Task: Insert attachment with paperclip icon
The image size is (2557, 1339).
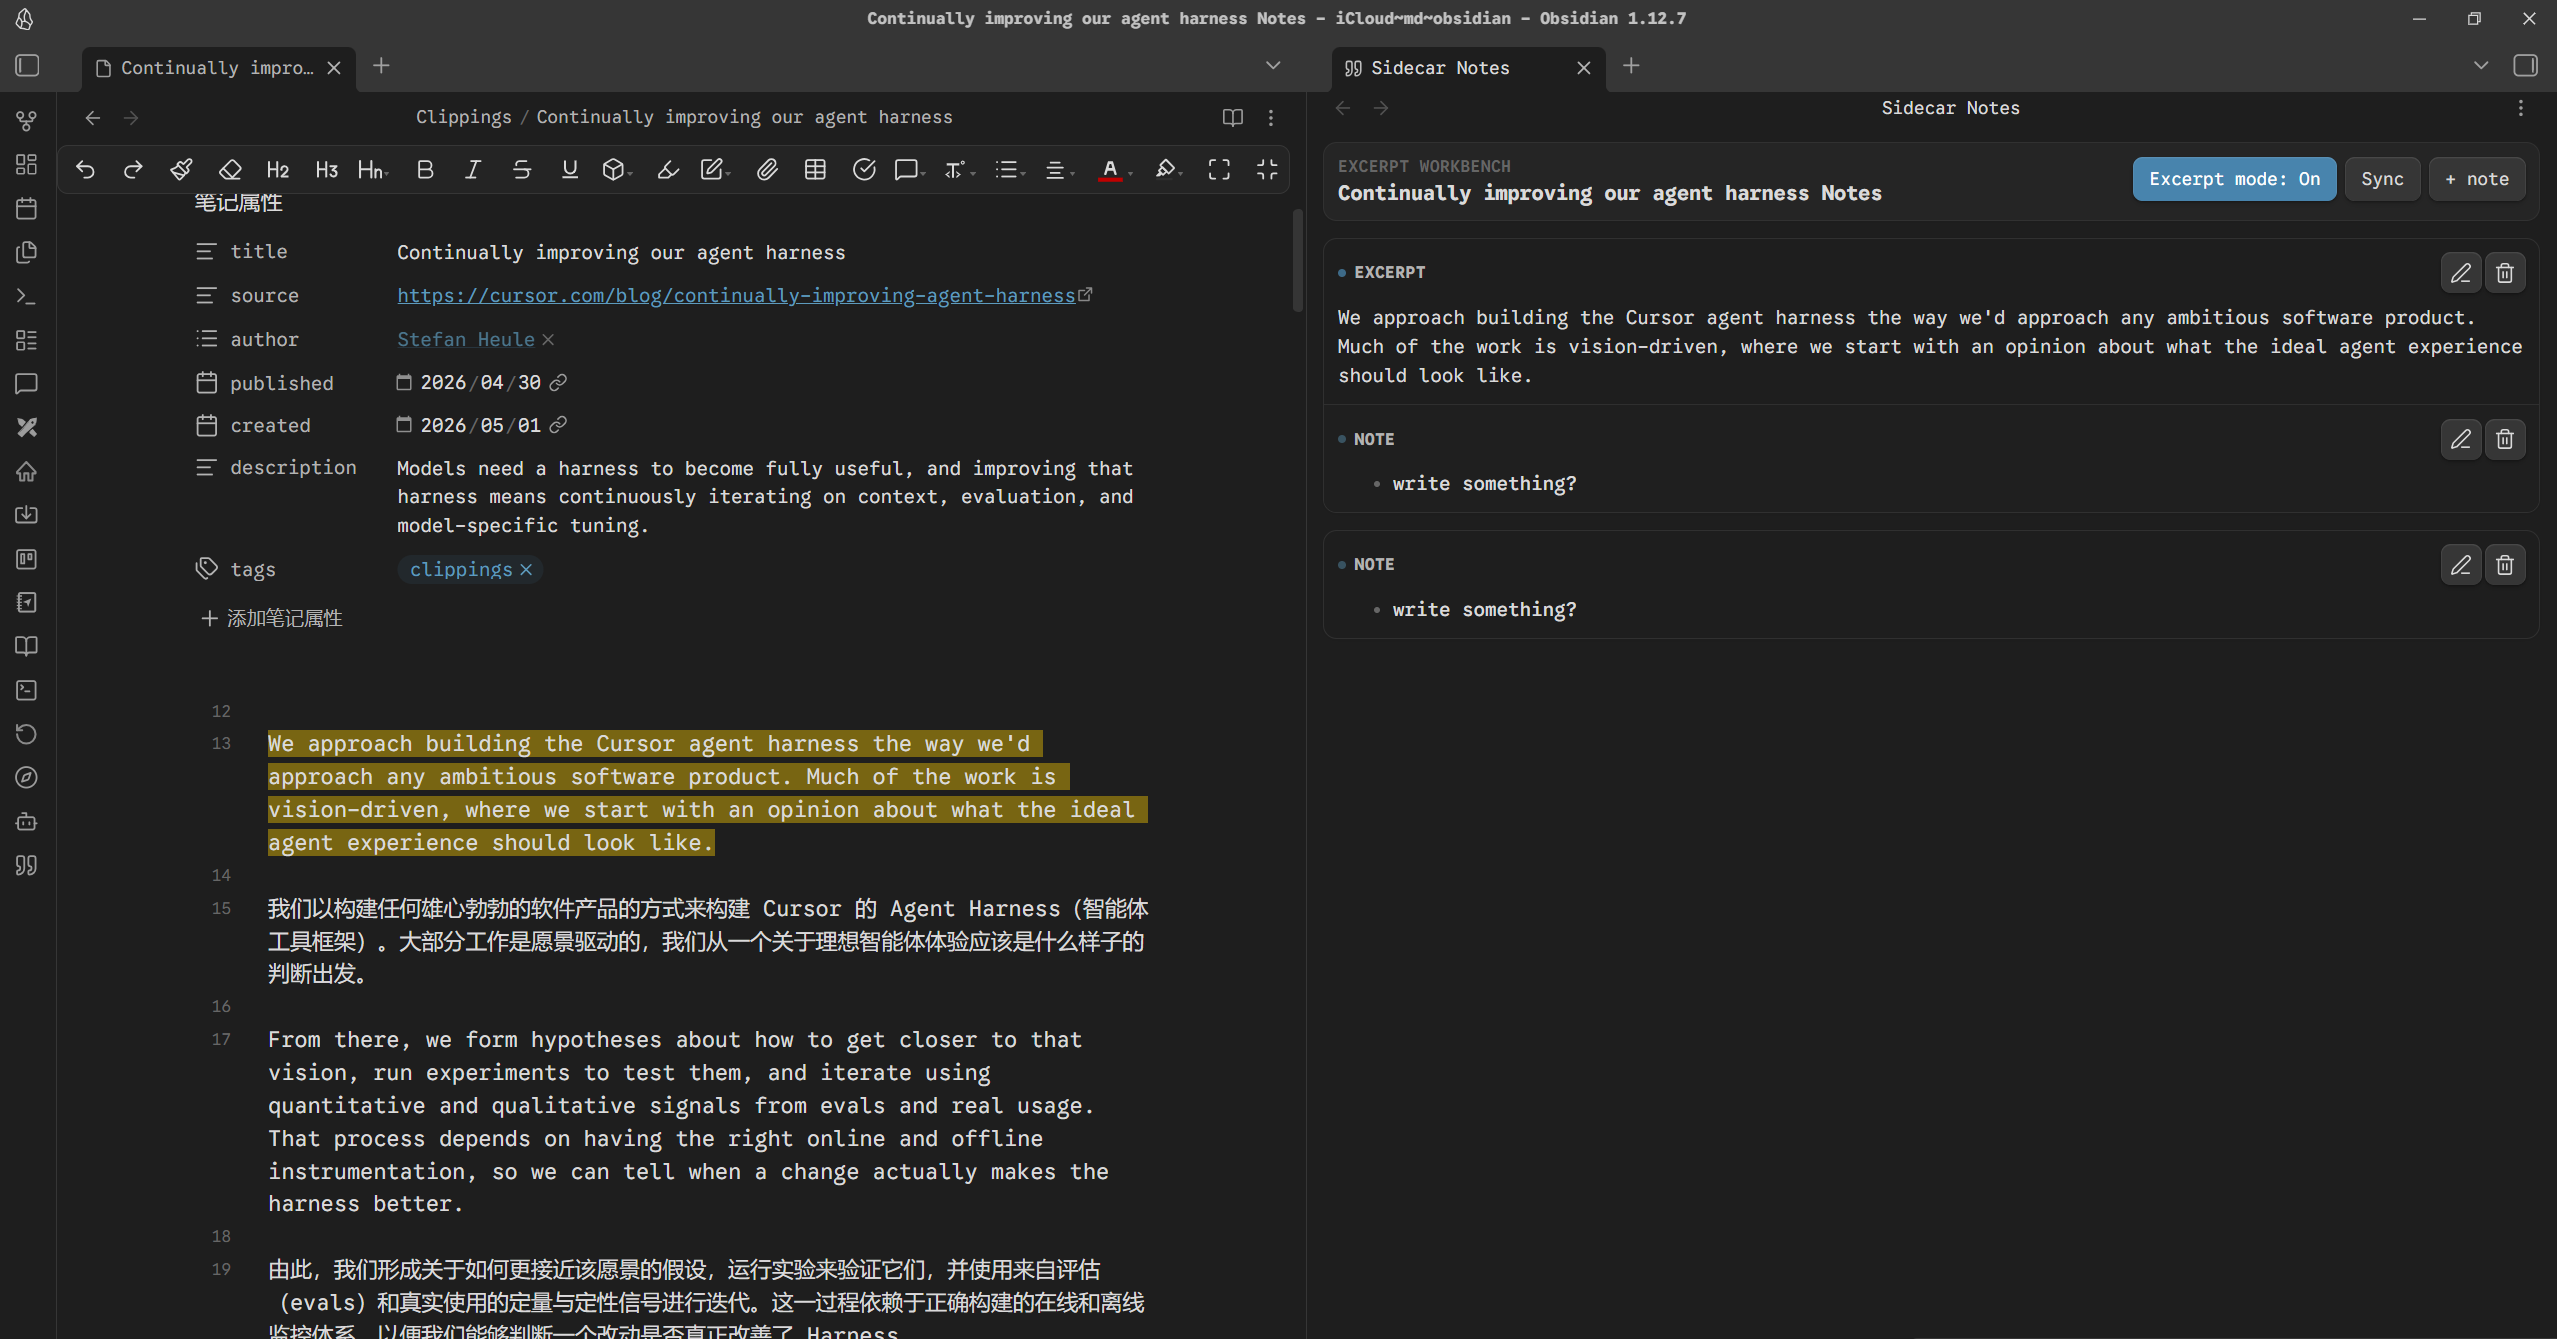Action: 766,170
